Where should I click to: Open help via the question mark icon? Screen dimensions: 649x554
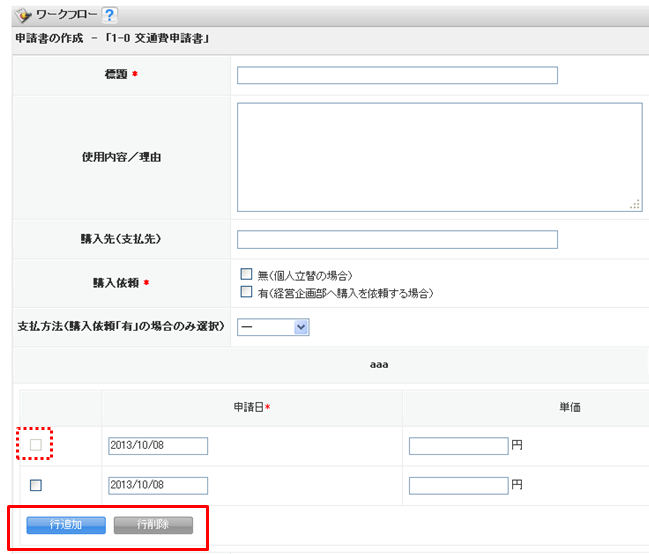click(110, 15)
